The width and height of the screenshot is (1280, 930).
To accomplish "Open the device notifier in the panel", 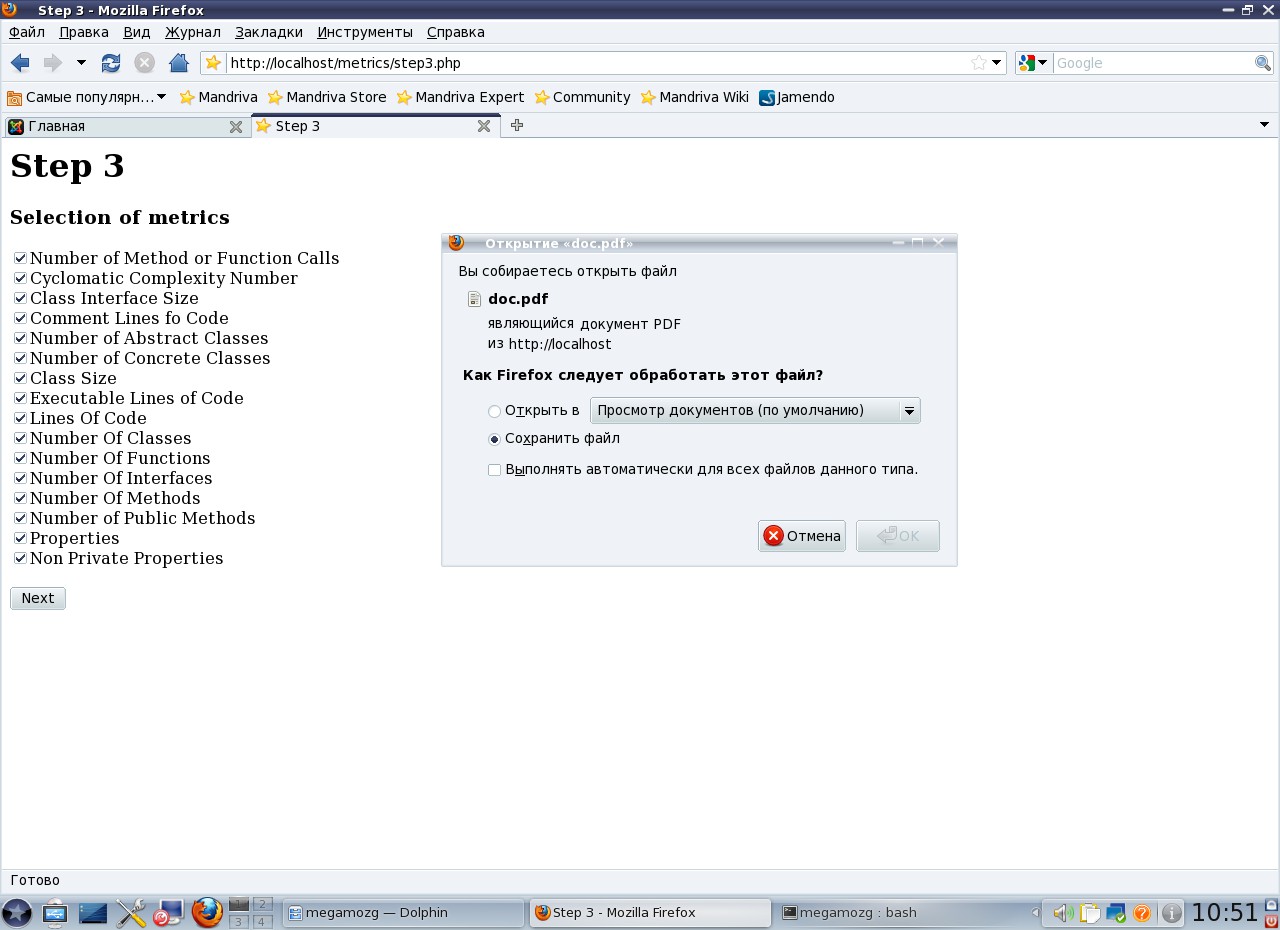I will tap(55, 912).
